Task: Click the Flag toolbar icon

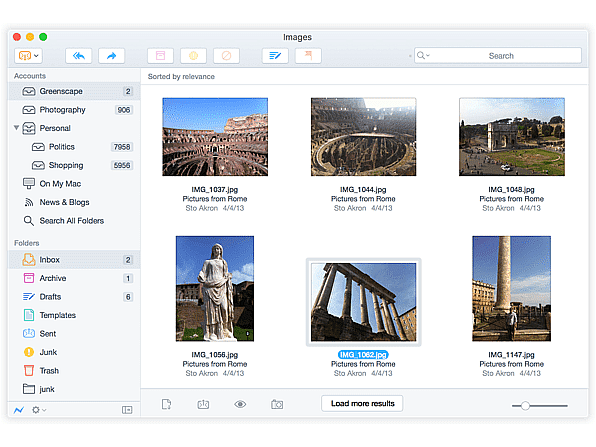Action: (x=308, y=56)
